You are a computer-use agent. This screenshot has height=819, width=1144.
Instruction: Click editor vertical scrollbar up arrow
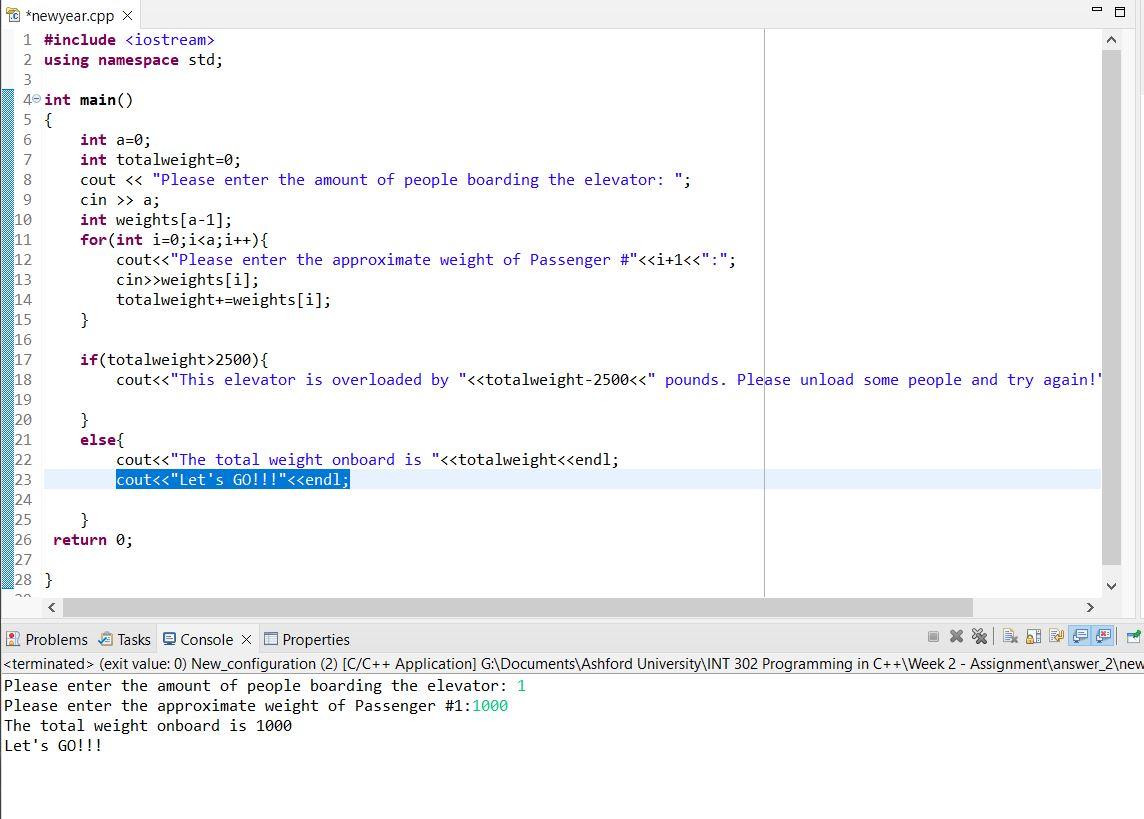coord(1111,39)
